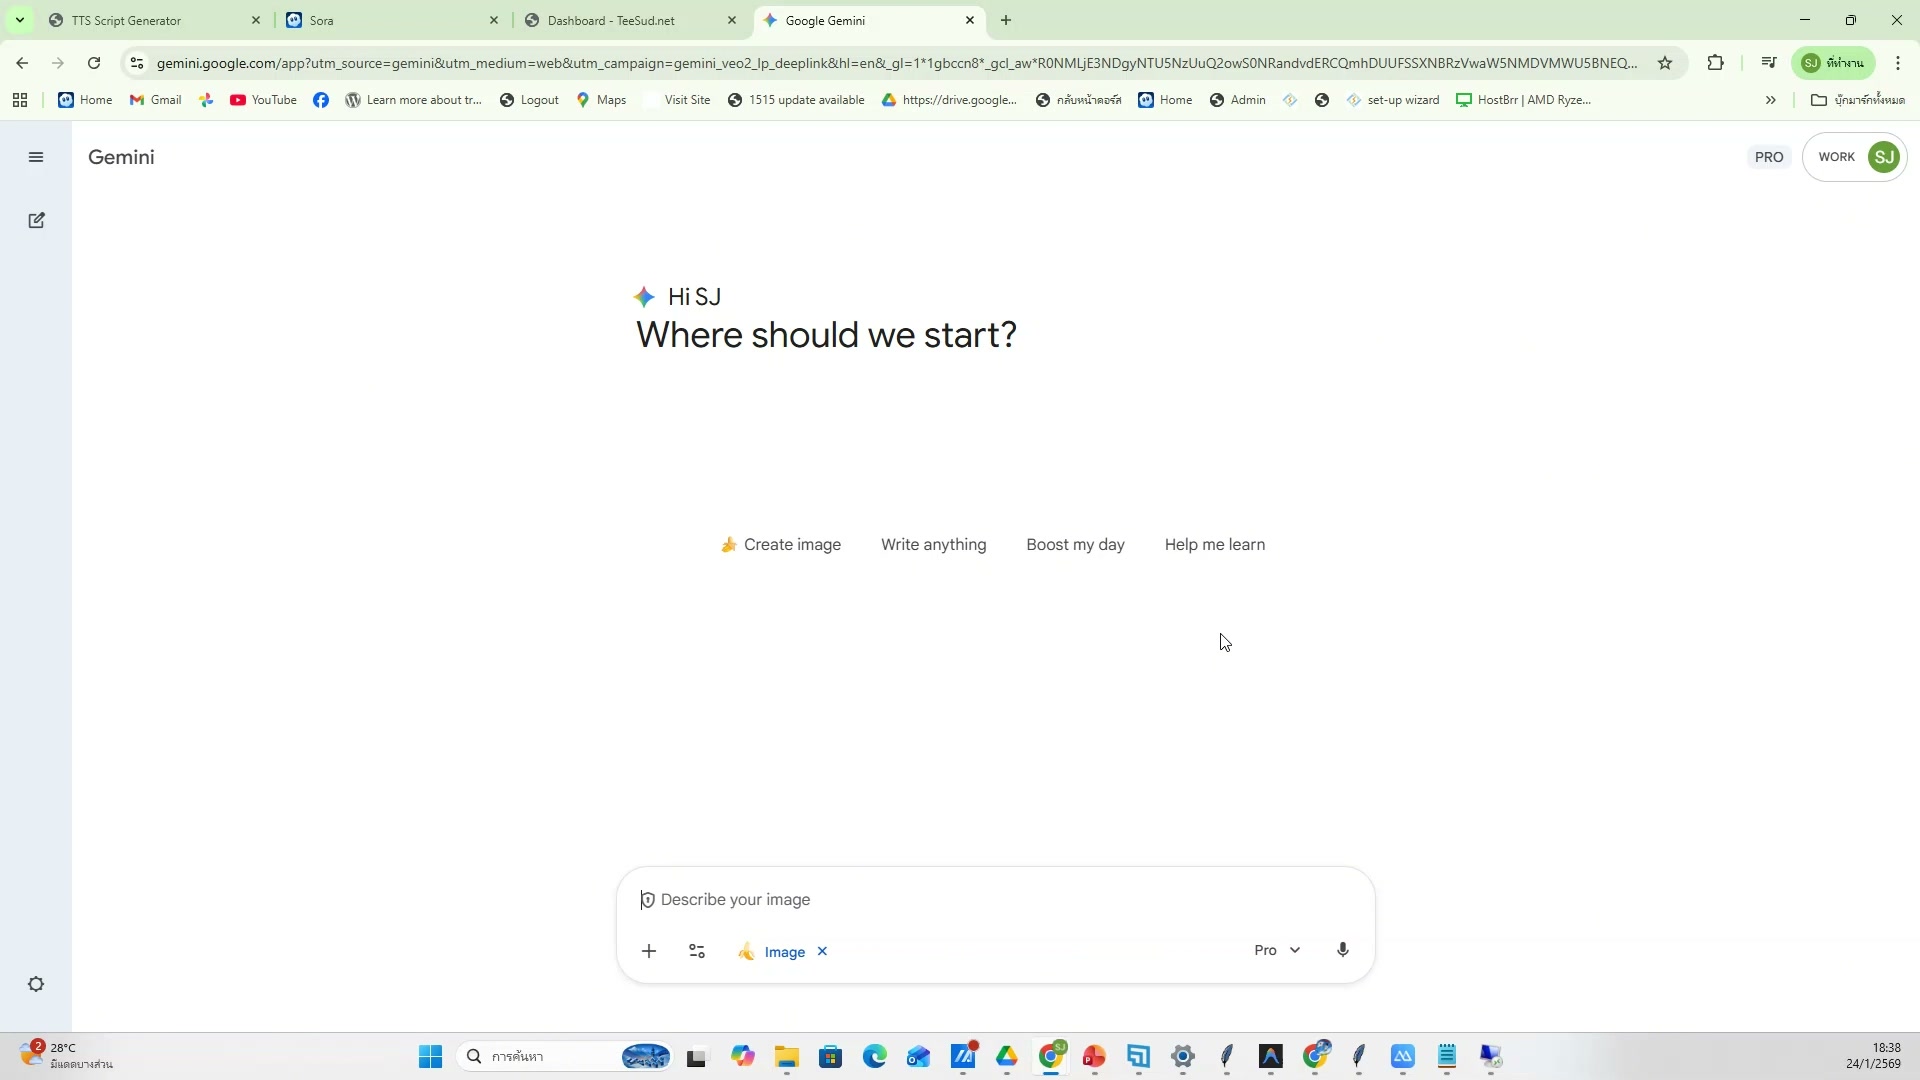The width and height of the screenshot is (1920, 1080).
Task: Open Gemini settings gear in sidebar
Action: (x=36, y=984)
